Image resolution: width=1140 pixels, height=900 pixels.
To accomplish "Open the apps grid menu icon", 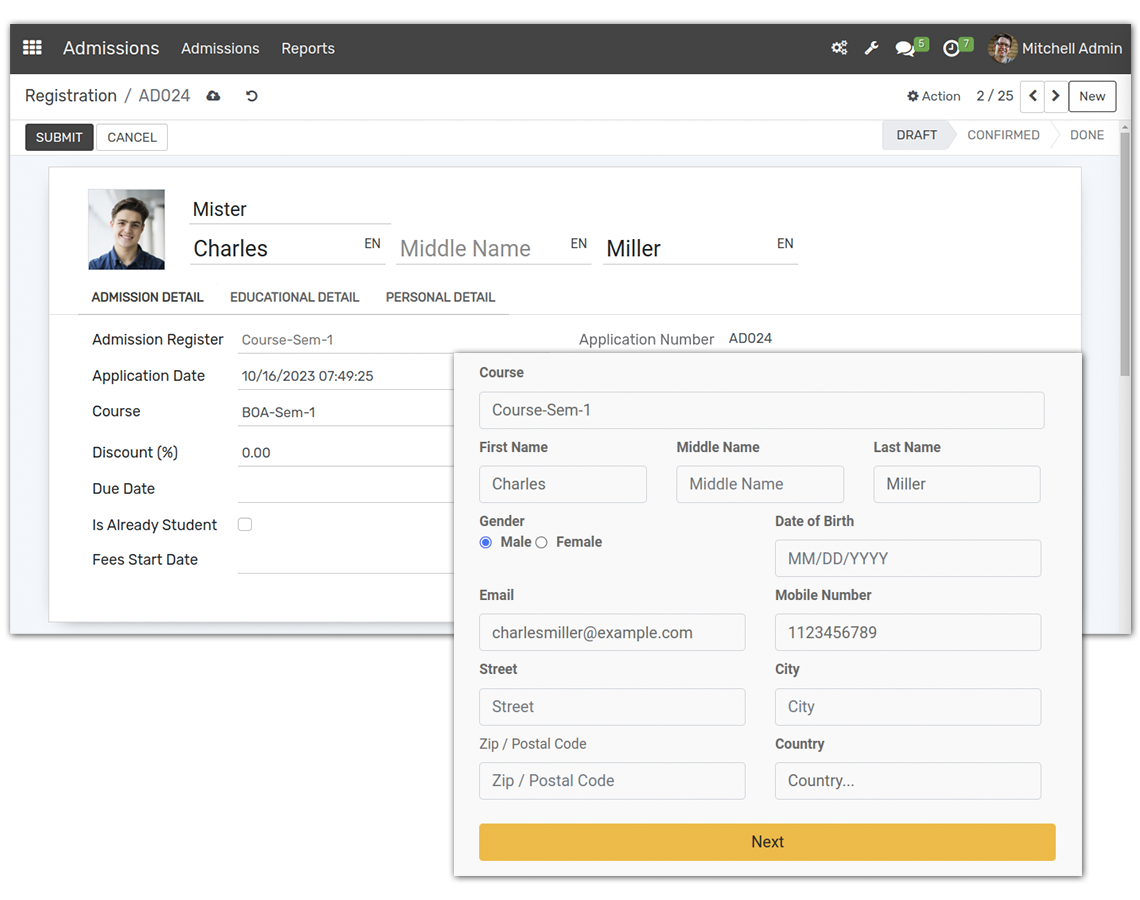I will [32, 48].
